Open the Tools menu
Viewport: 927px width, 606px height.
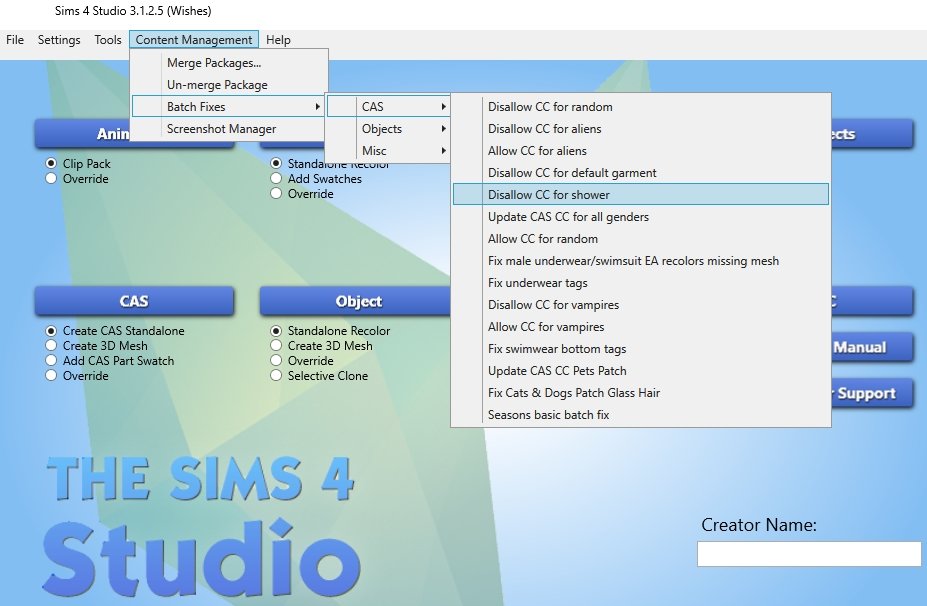(x=108, y=40)
